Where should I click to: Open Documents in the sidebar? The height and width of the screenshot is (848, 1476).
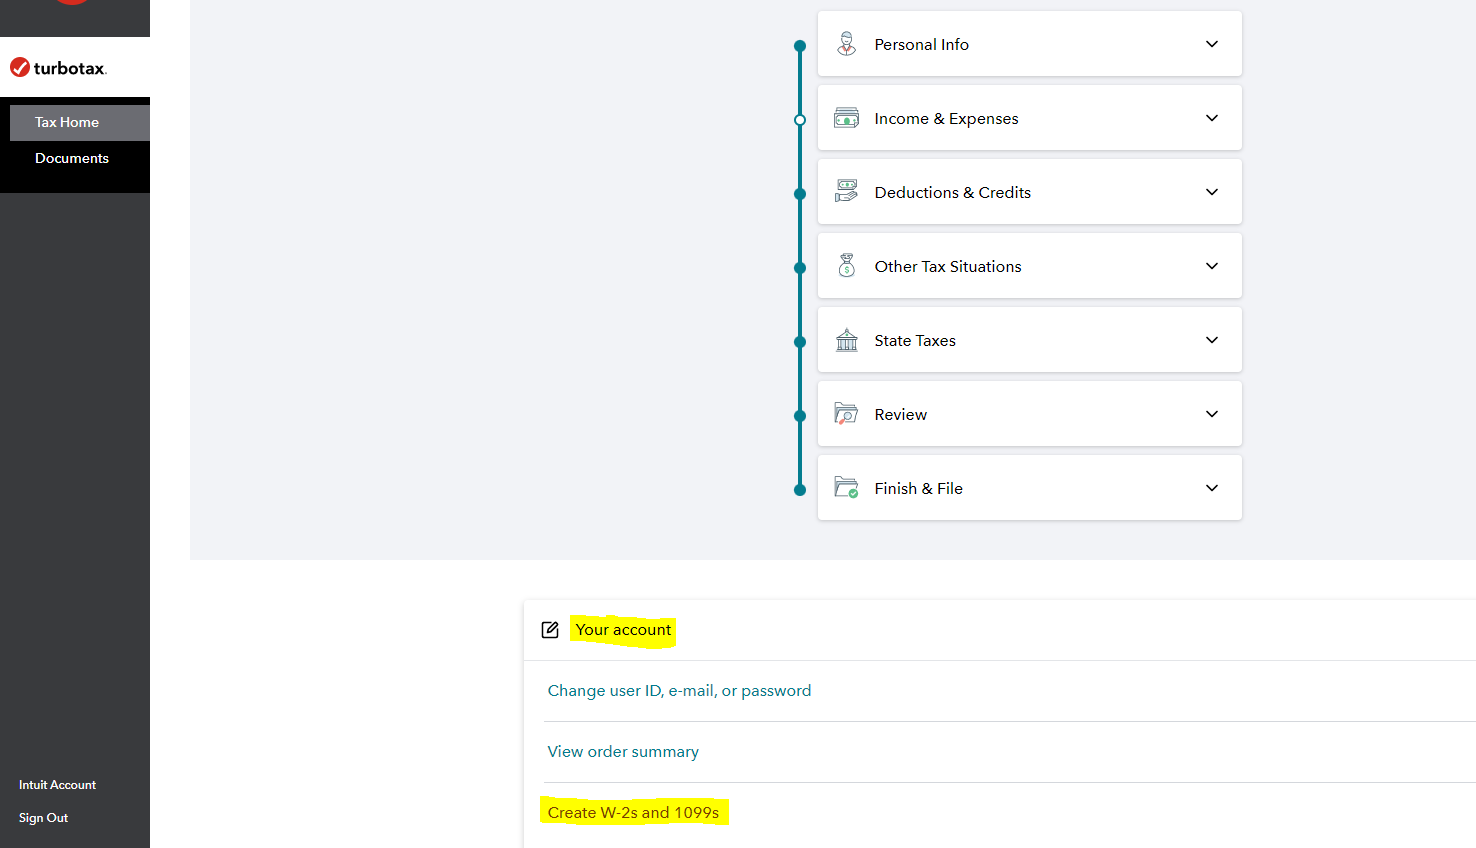72,158
